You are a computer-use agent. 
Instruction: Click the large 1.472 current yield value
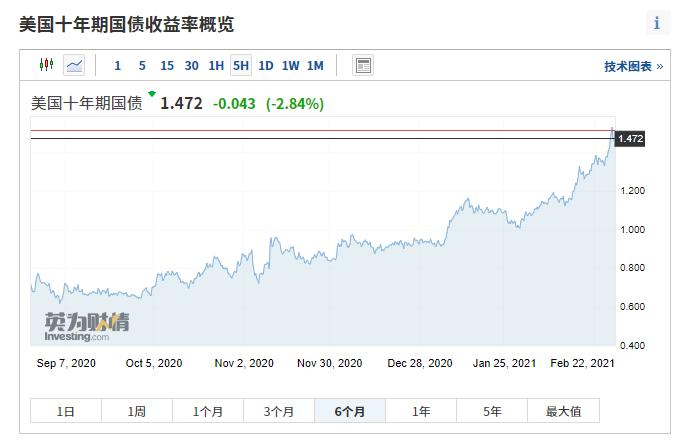pyautogui.click(x=181, y=104)
